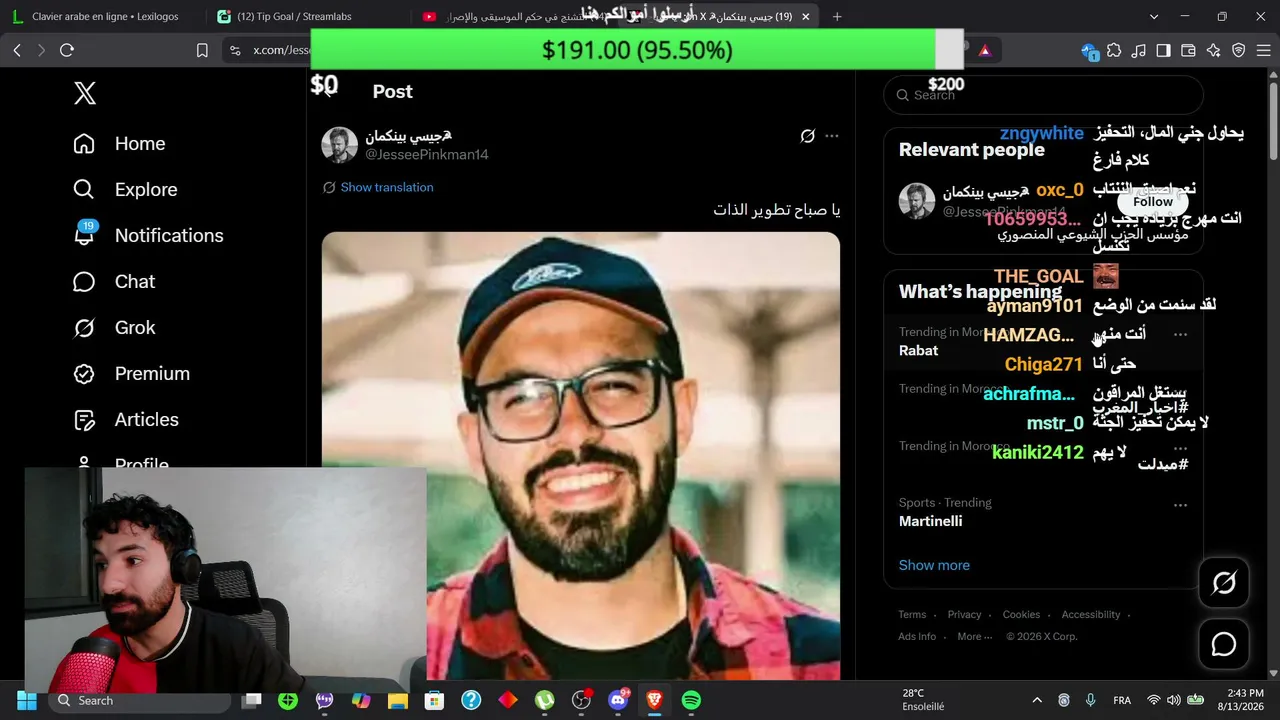Viewport: 1280px width, 720px height.
Task: Open the browser main menu
Action: 1263,50
